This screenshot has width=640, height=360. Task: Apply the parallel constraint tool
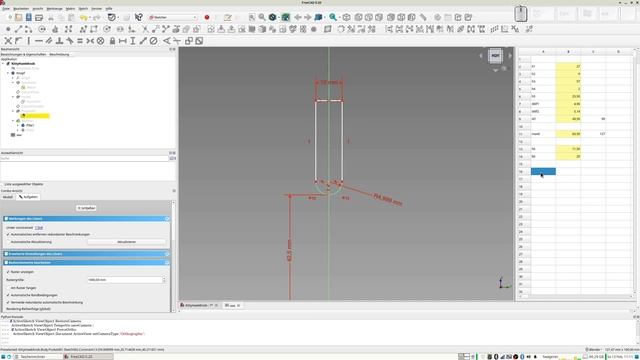pos(49,41)
